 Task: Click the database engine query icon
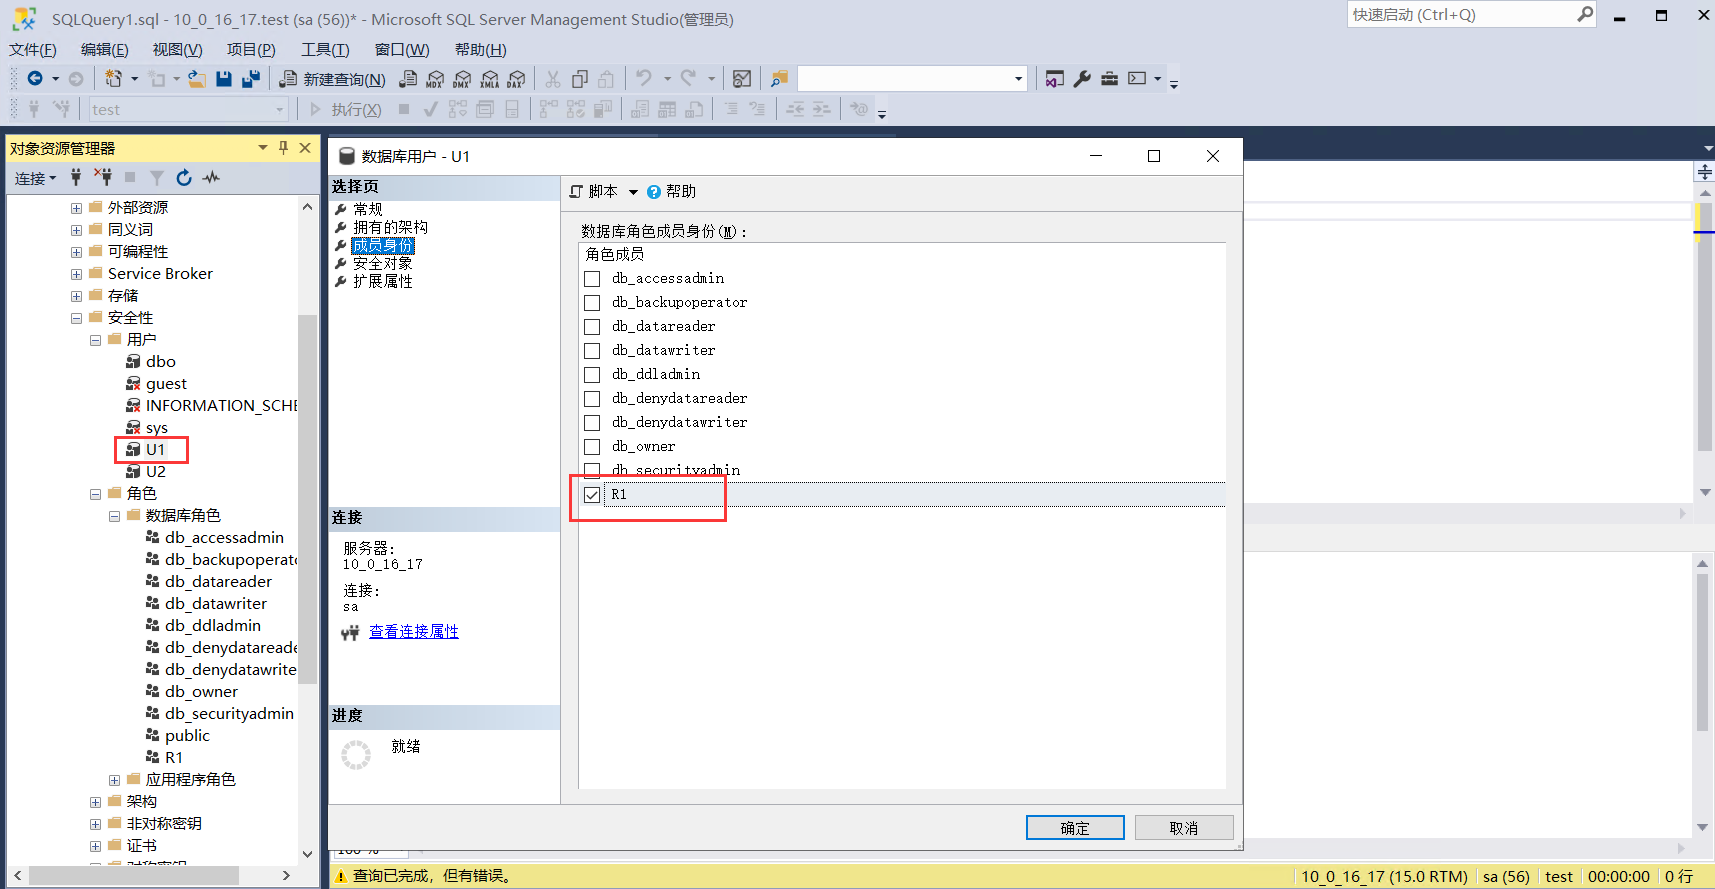tap(408, 79)
